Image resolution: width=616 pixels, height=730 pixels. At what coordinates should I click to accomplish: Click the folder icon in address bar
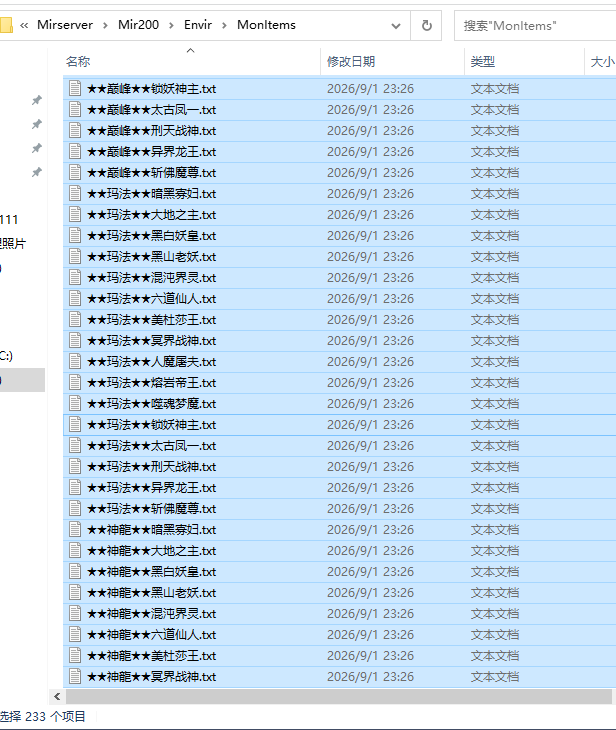6,25
